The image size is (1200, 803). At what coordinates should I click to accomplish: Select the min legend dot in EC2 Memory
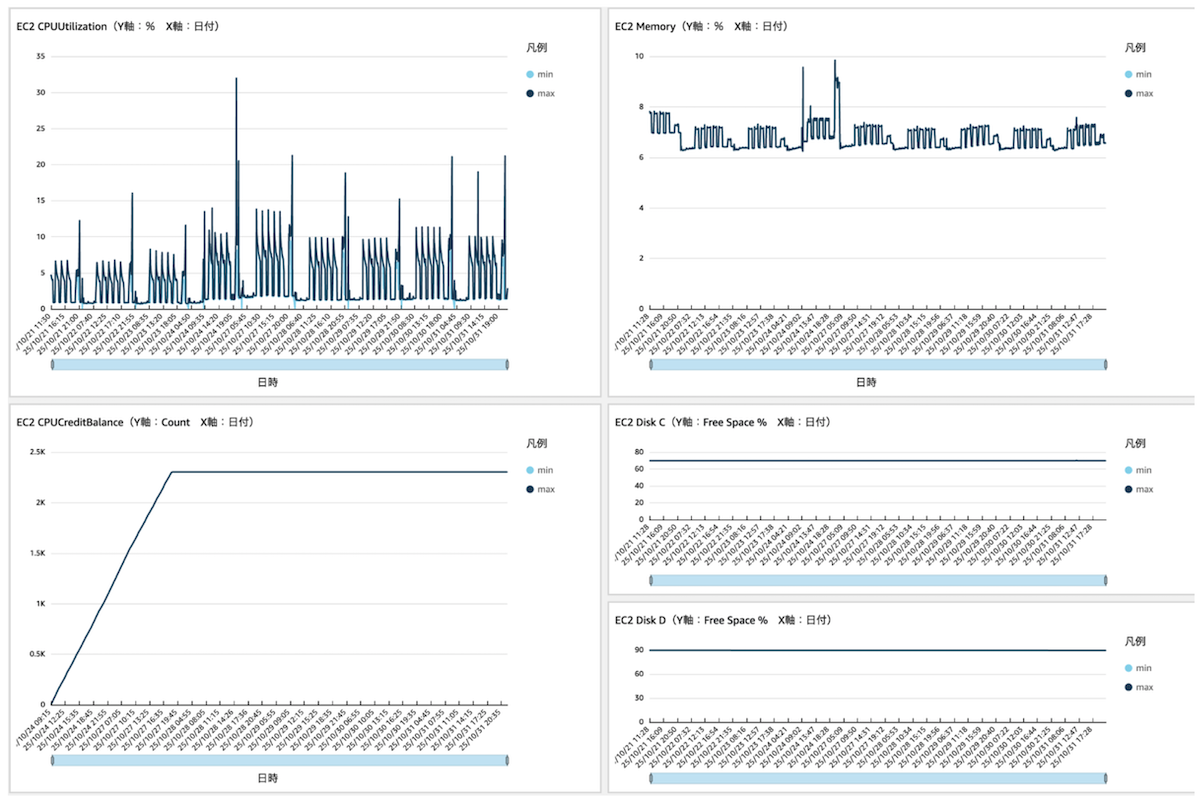pyautogui.click(x=1128, y=74)
